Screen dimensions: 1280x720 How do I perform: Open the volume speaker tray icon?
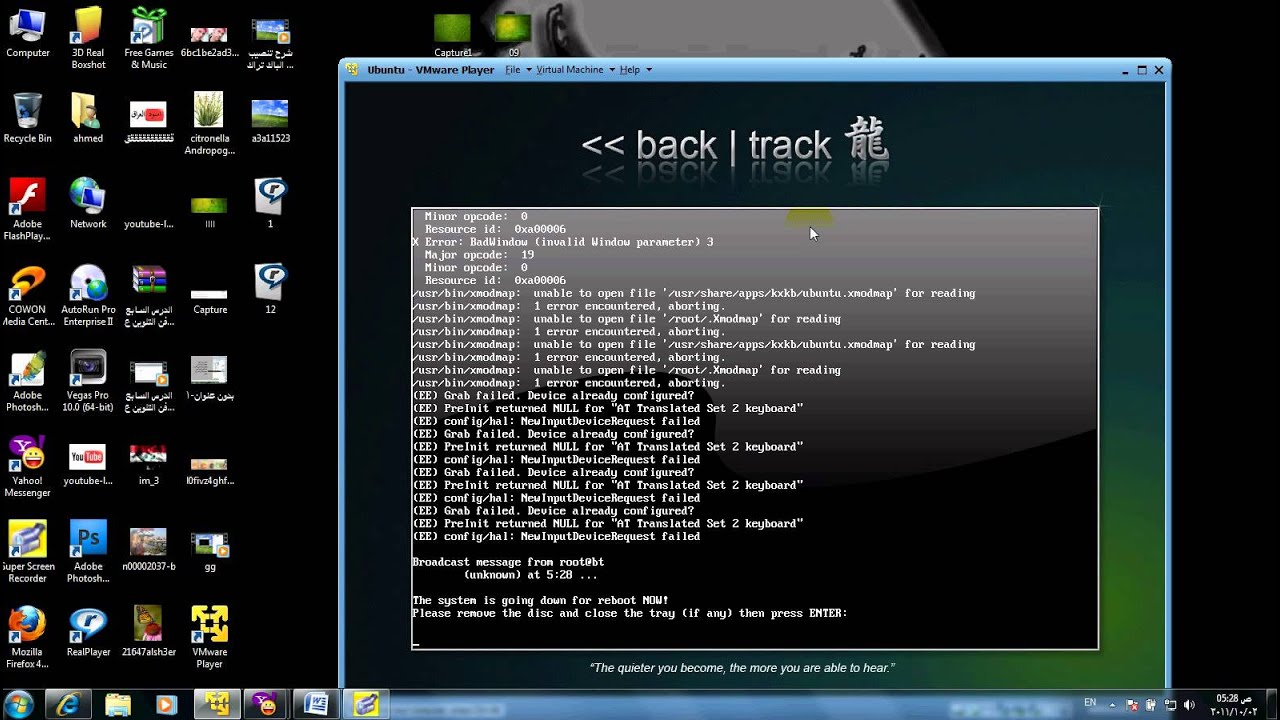[x=1189, y=704]
